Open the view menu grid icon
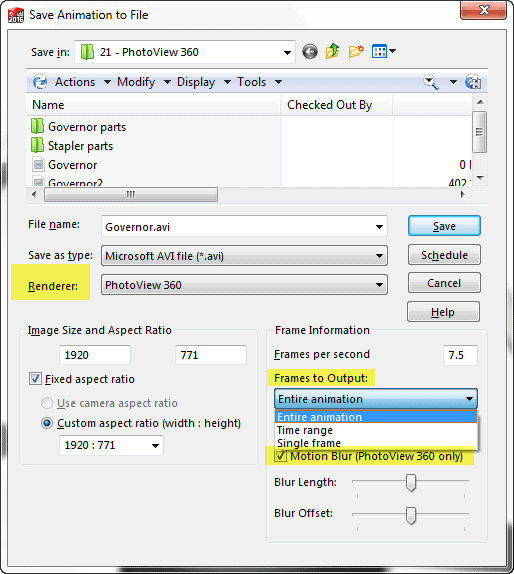The height and width of the screenshot is (574, 514). pos(384,51)
